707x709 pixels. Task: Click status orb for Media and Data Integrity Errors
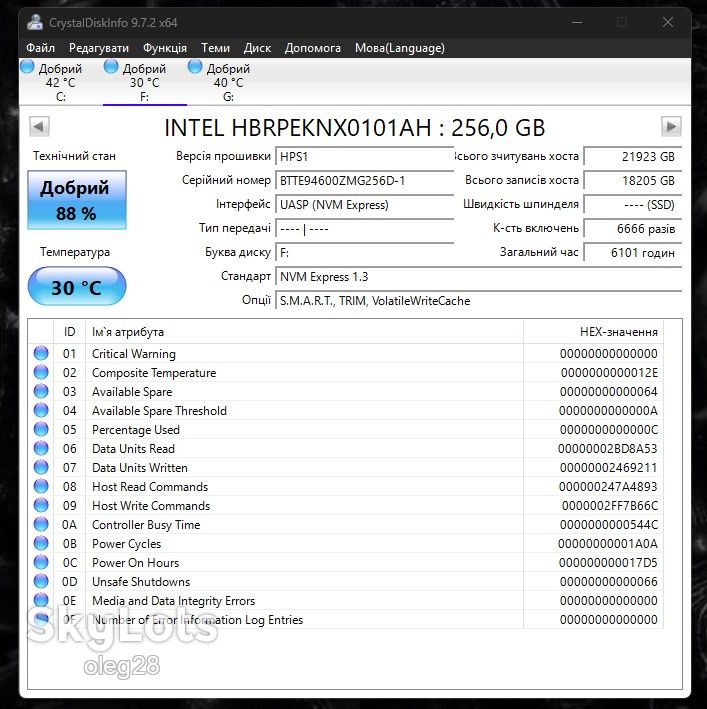41,600
